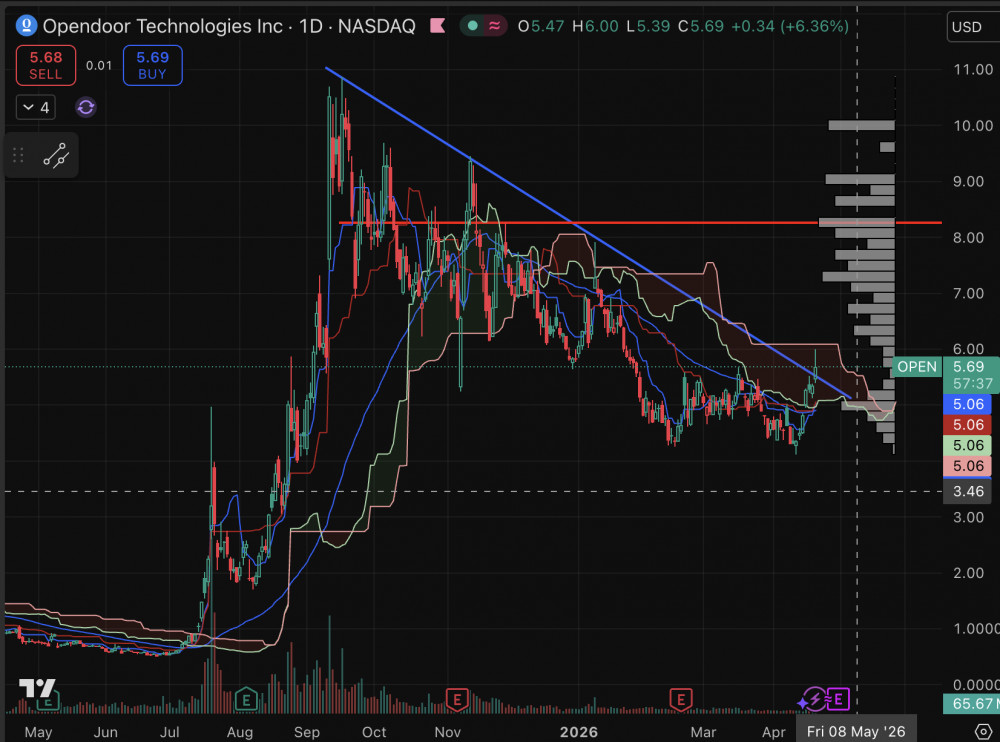Click the Opendoor symbol logo icon
1000x742 pixels.
(x=27, y=26)
